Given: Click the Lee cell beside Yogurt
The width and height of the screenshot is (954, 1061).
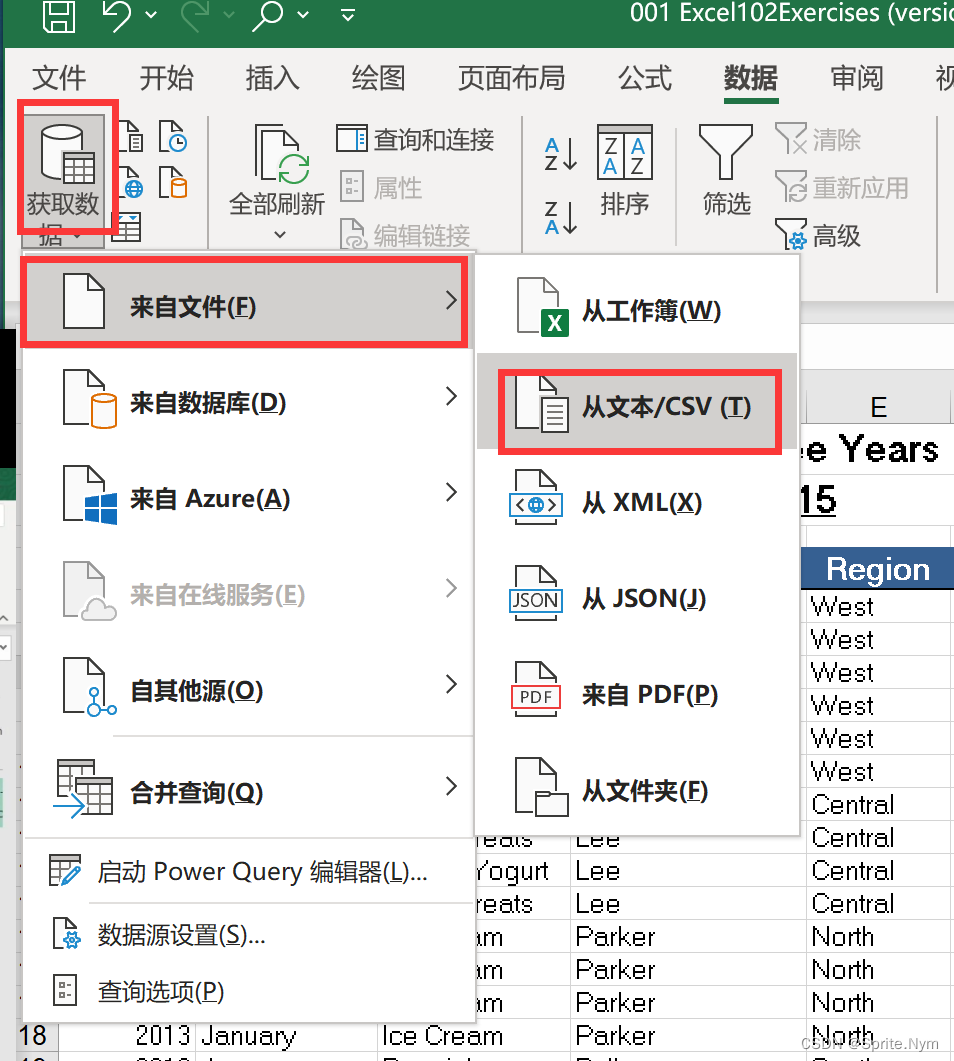Looking at the screenshot, I should point(687,870).
